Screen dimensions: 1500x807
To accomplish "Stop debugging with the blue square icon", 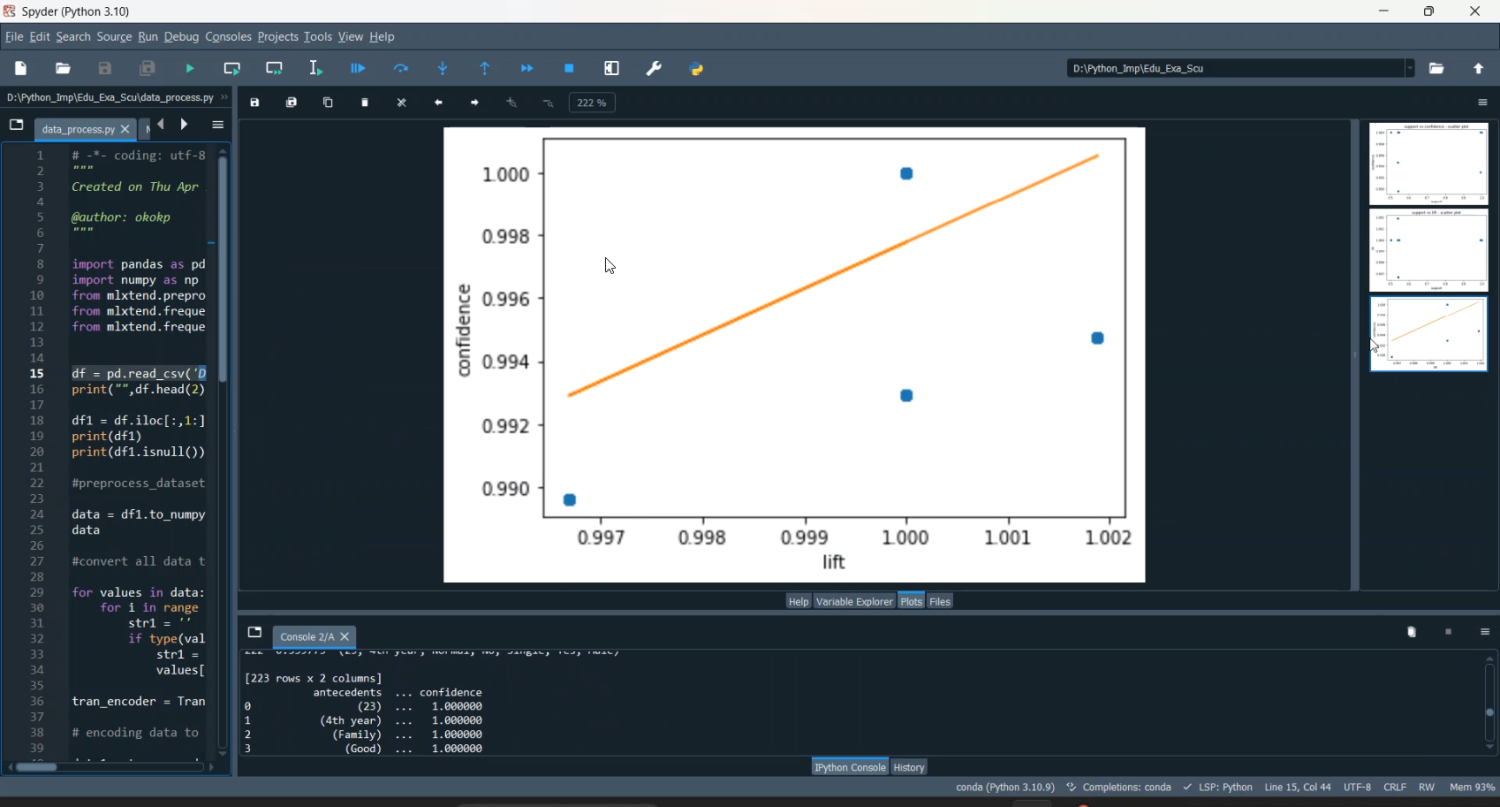I will click(x=569, y=69).
